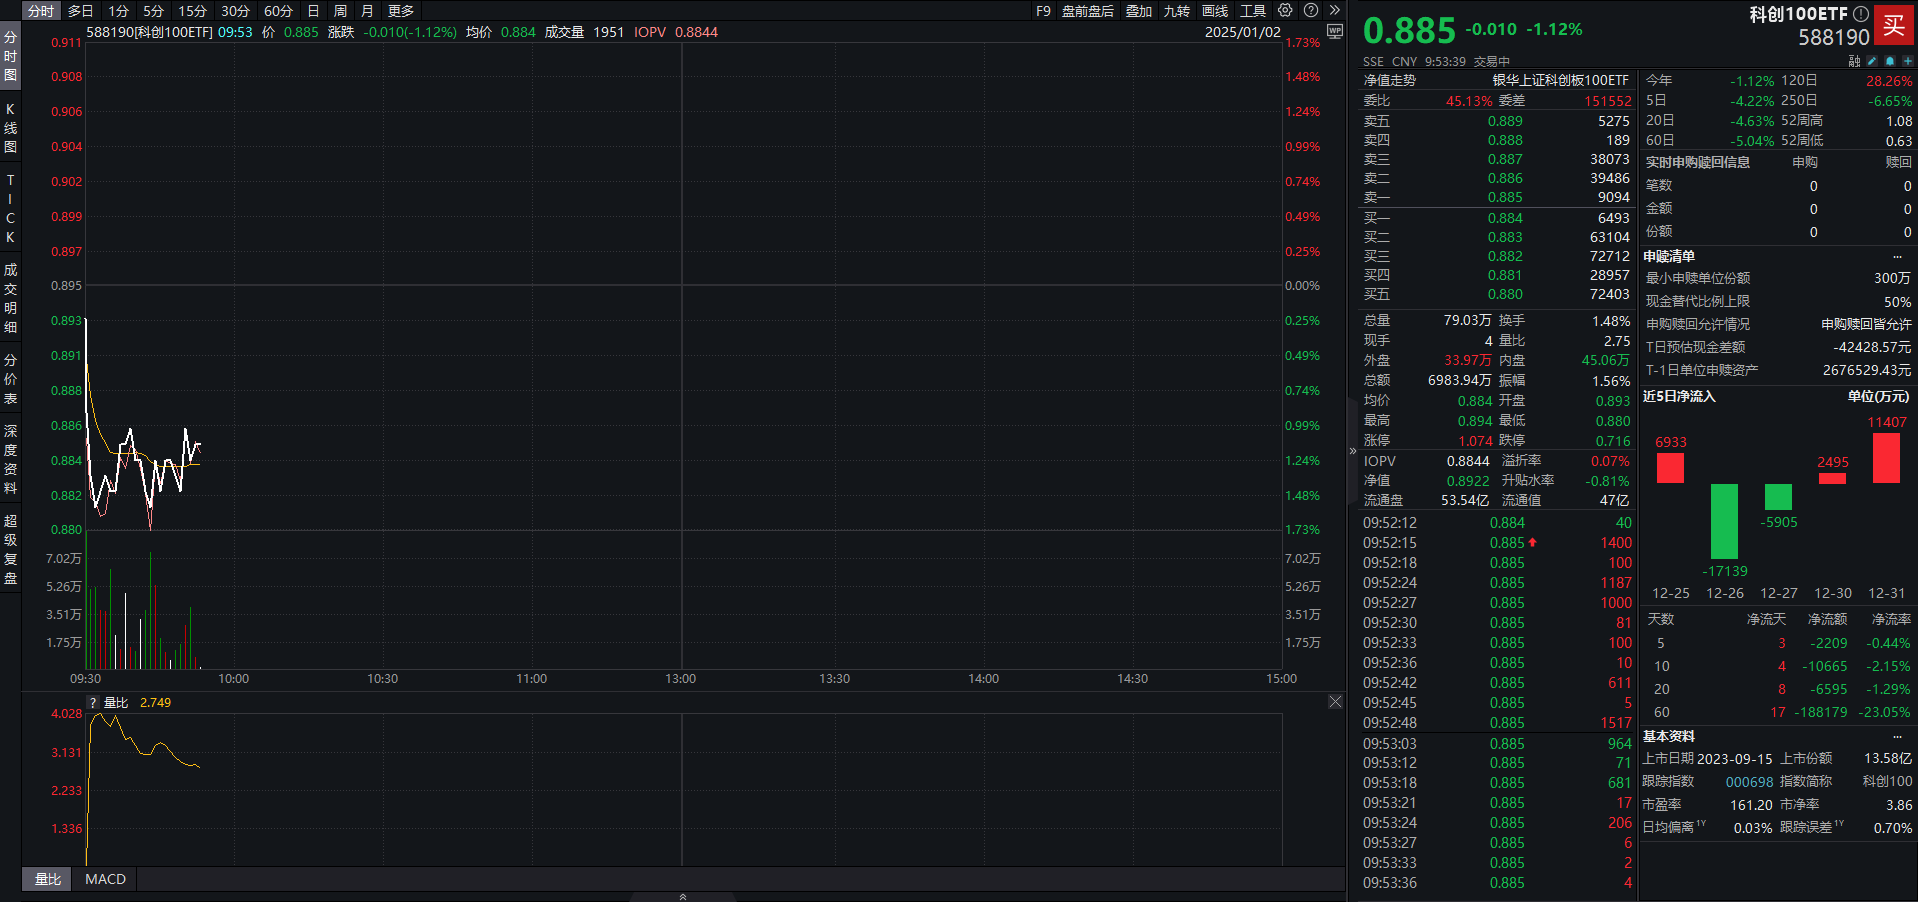Viewport: 1918px width, 902px height.
Task: Click the WP icon at chart top-right
Action: (1334, 32)
